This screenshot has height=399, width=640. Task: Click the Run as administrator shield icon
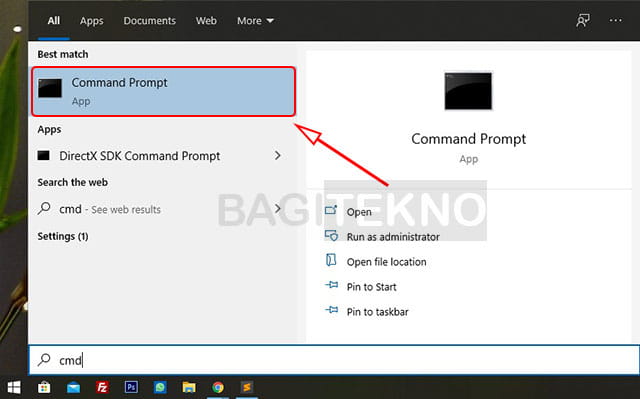coord(331,235)
